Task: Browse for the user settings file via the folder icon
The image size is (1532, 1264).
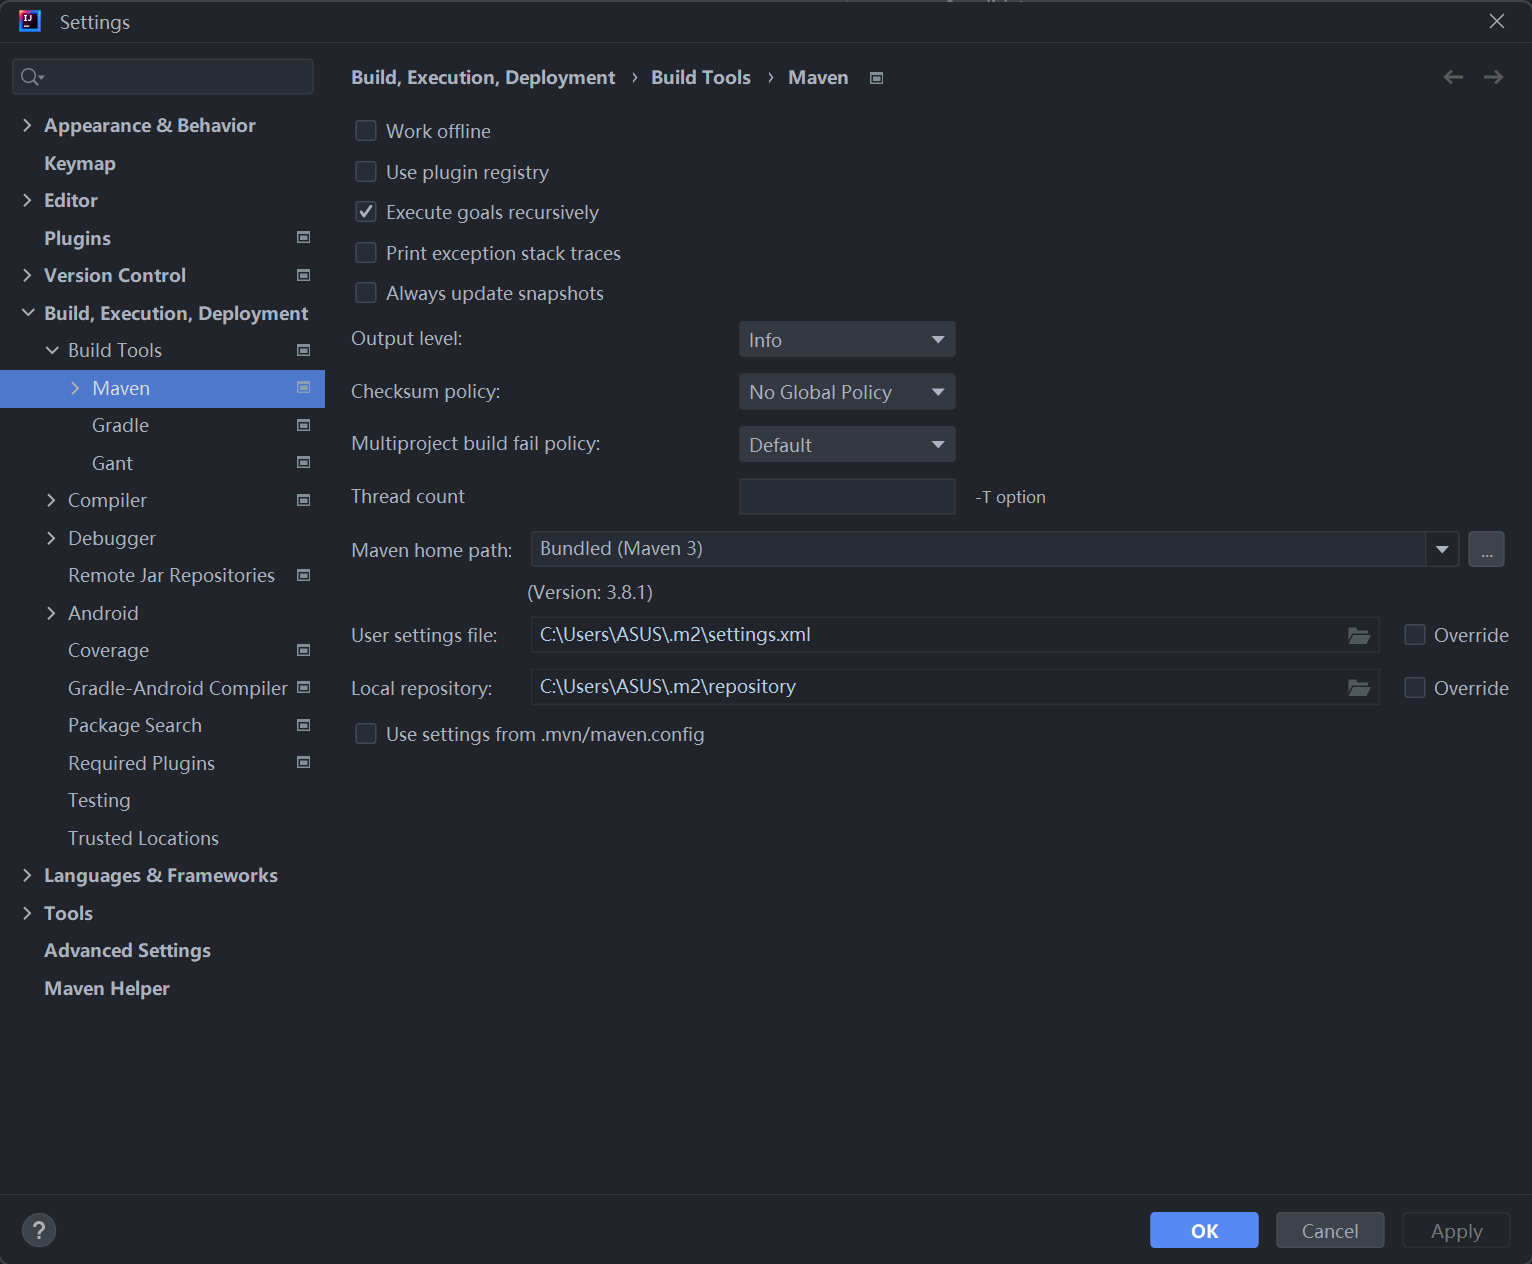Action: coord(1359,635)
